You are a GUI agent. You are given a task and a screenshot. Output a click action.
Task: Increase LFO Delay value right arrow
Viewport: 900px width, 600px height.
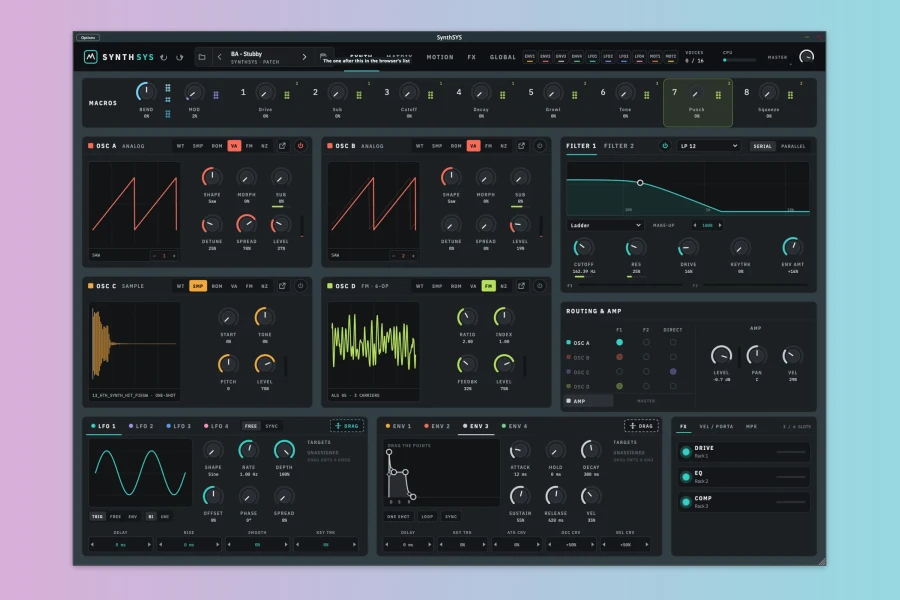(149, 544)
